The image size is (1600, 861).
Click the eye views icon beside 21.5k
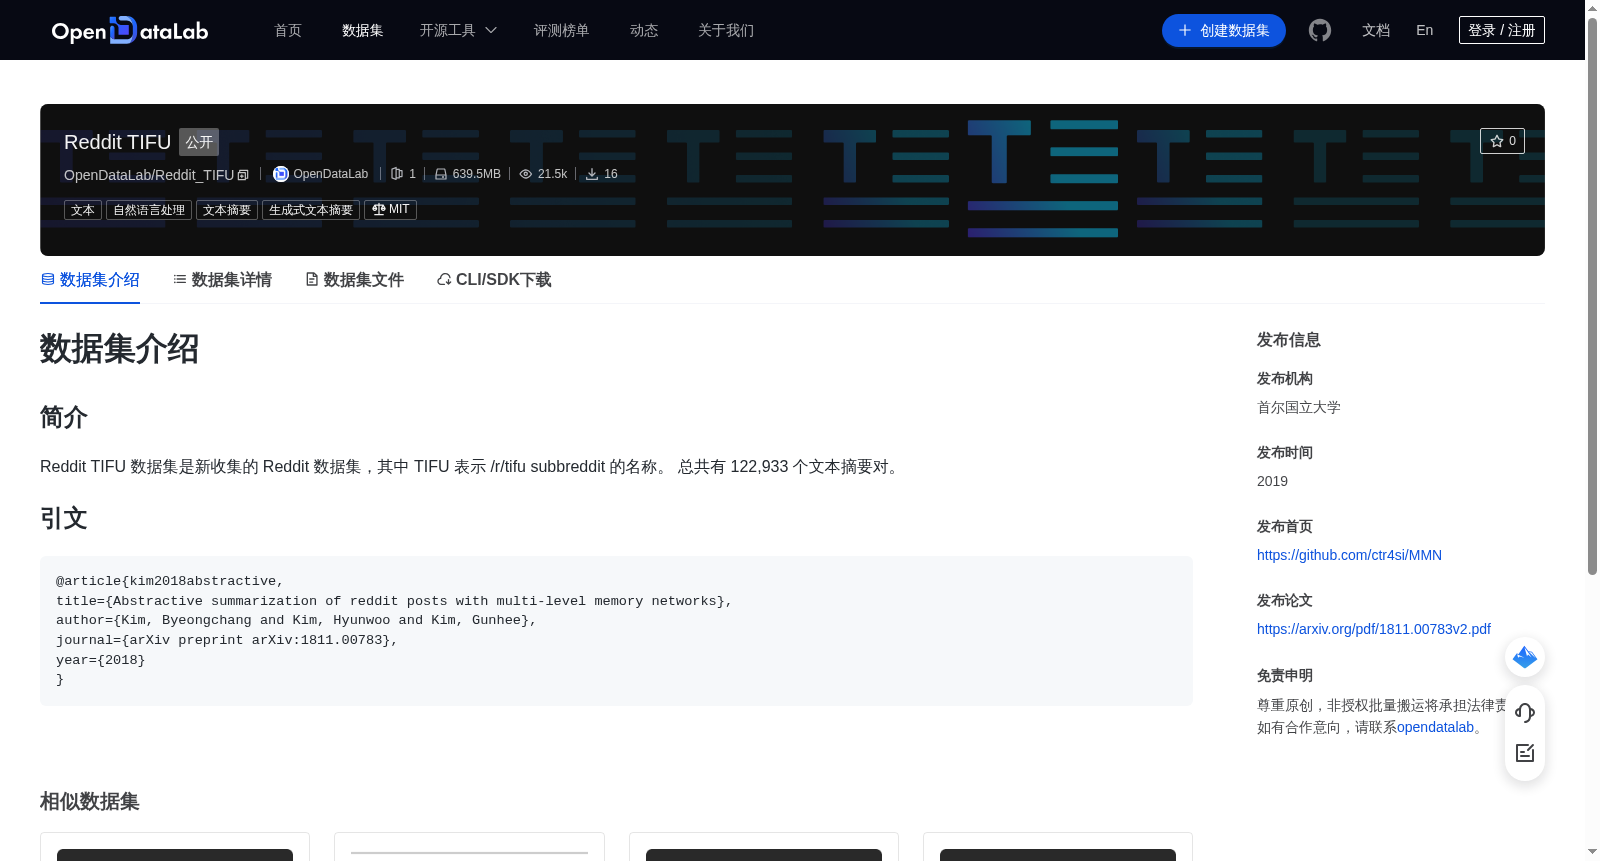526,174
